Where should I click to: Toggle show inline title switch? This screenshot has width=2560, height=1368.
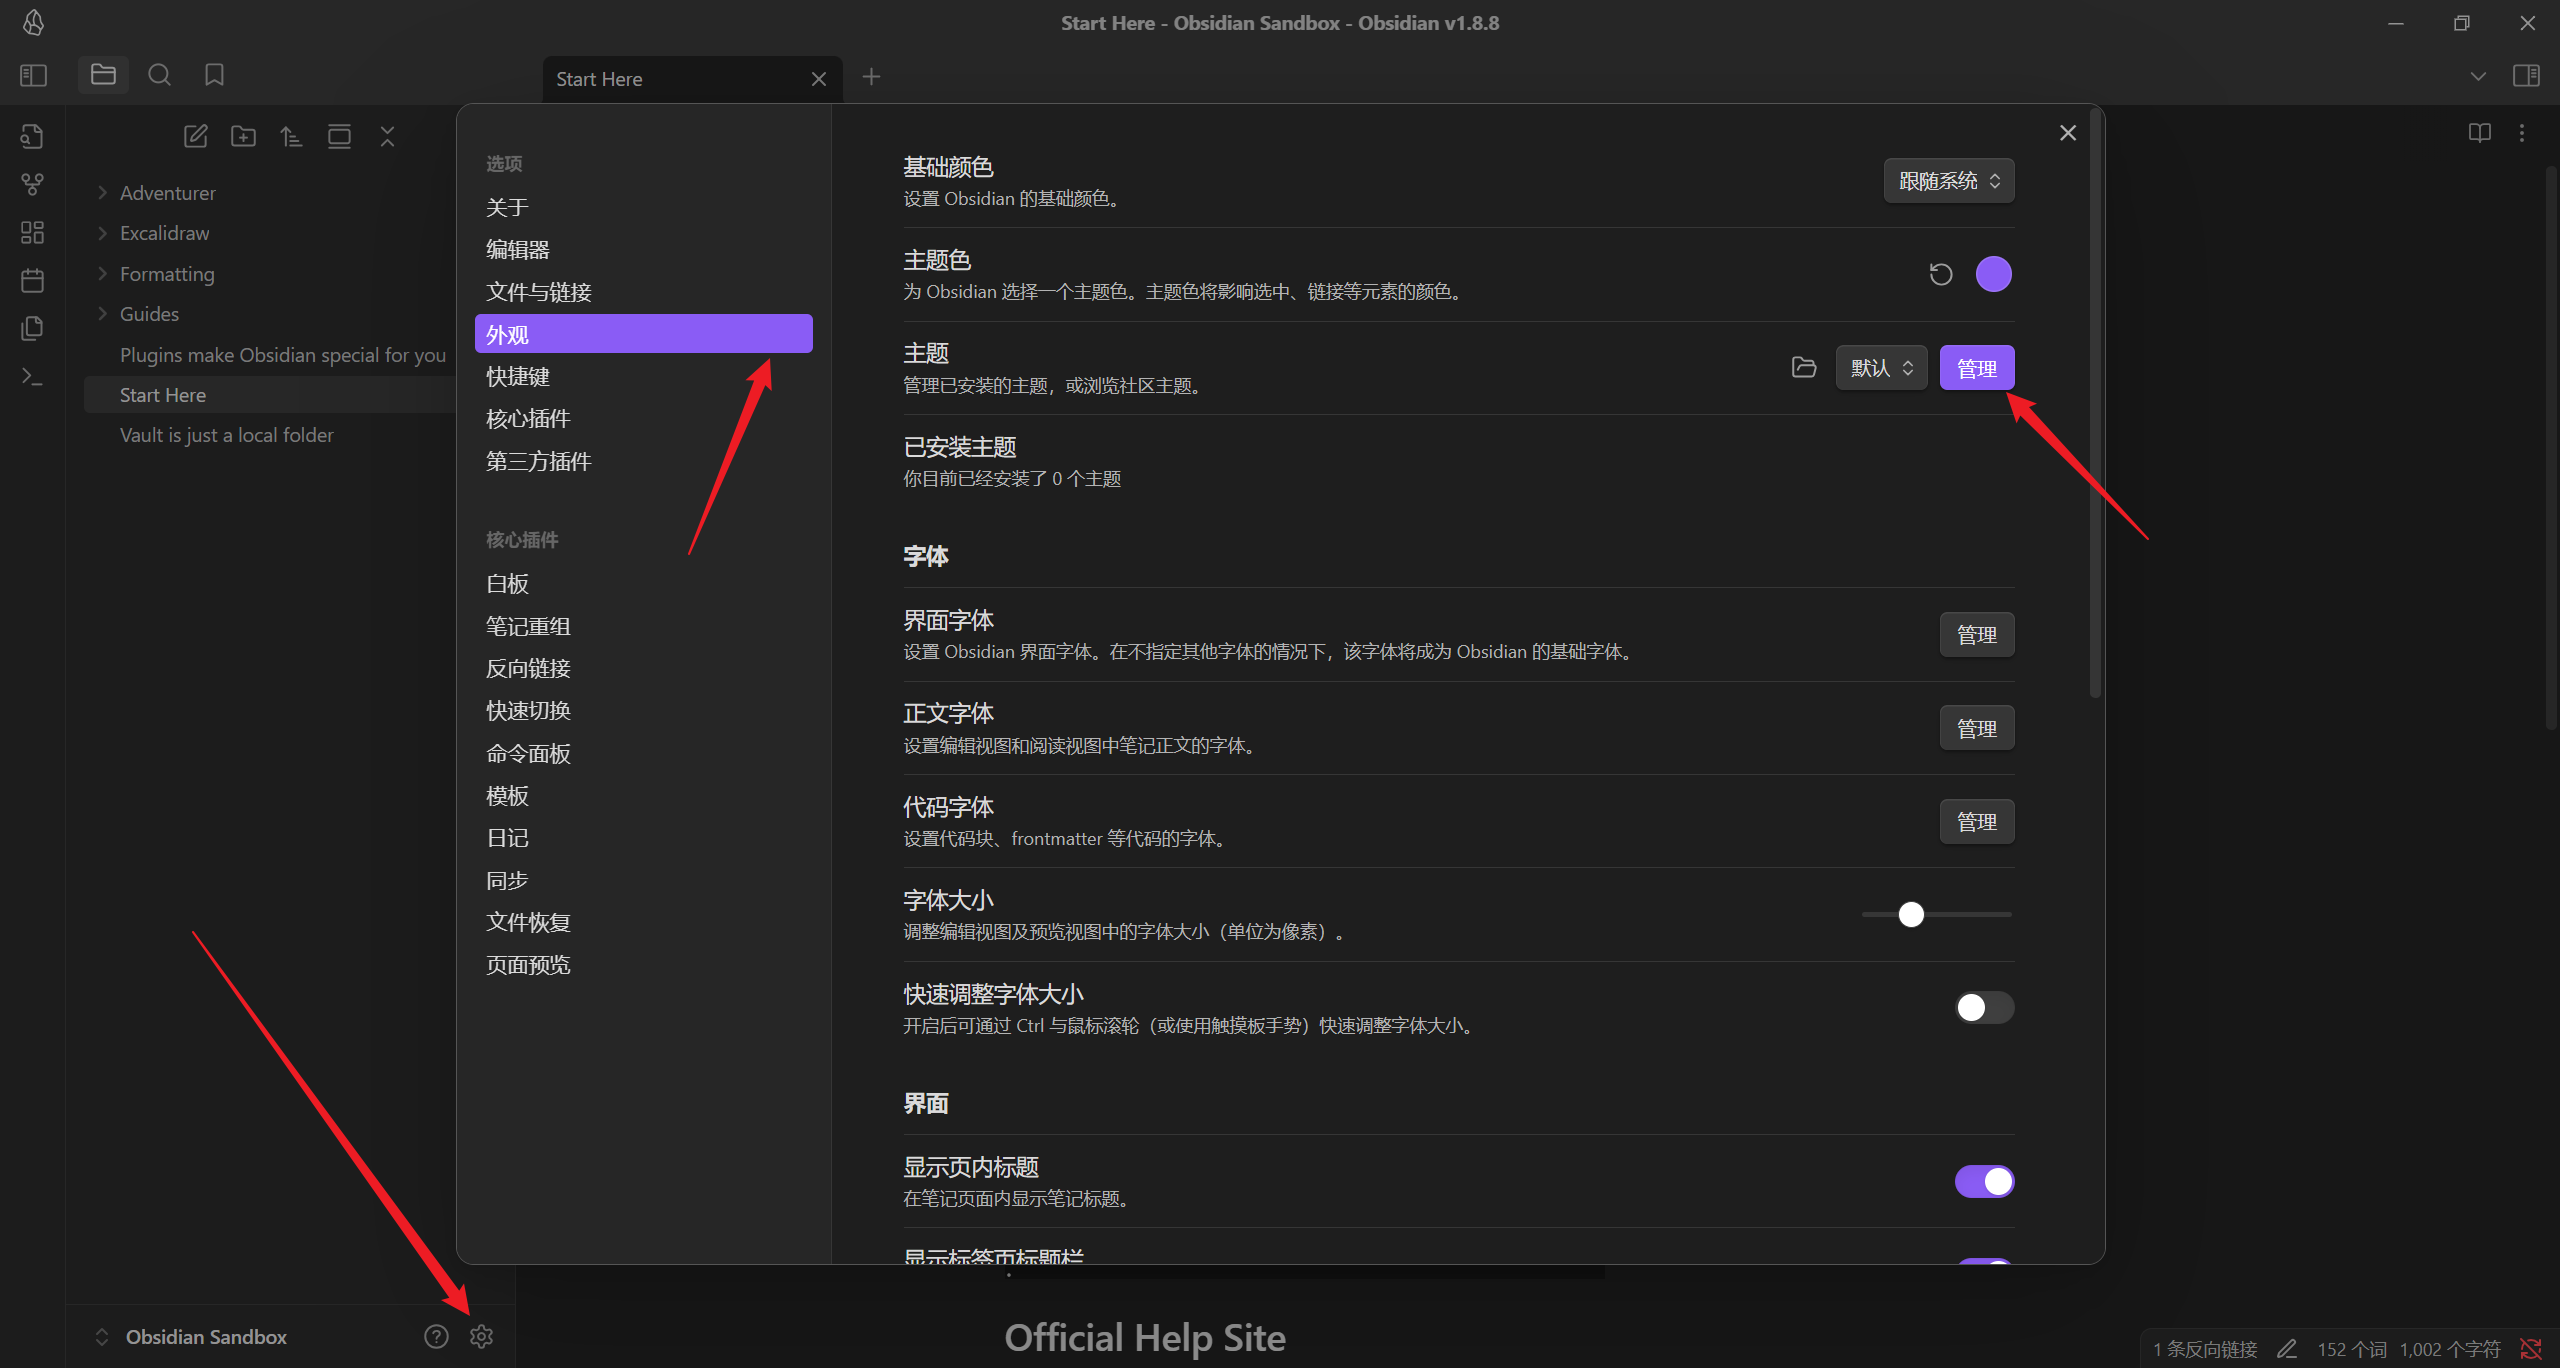pos(1984,1182)
